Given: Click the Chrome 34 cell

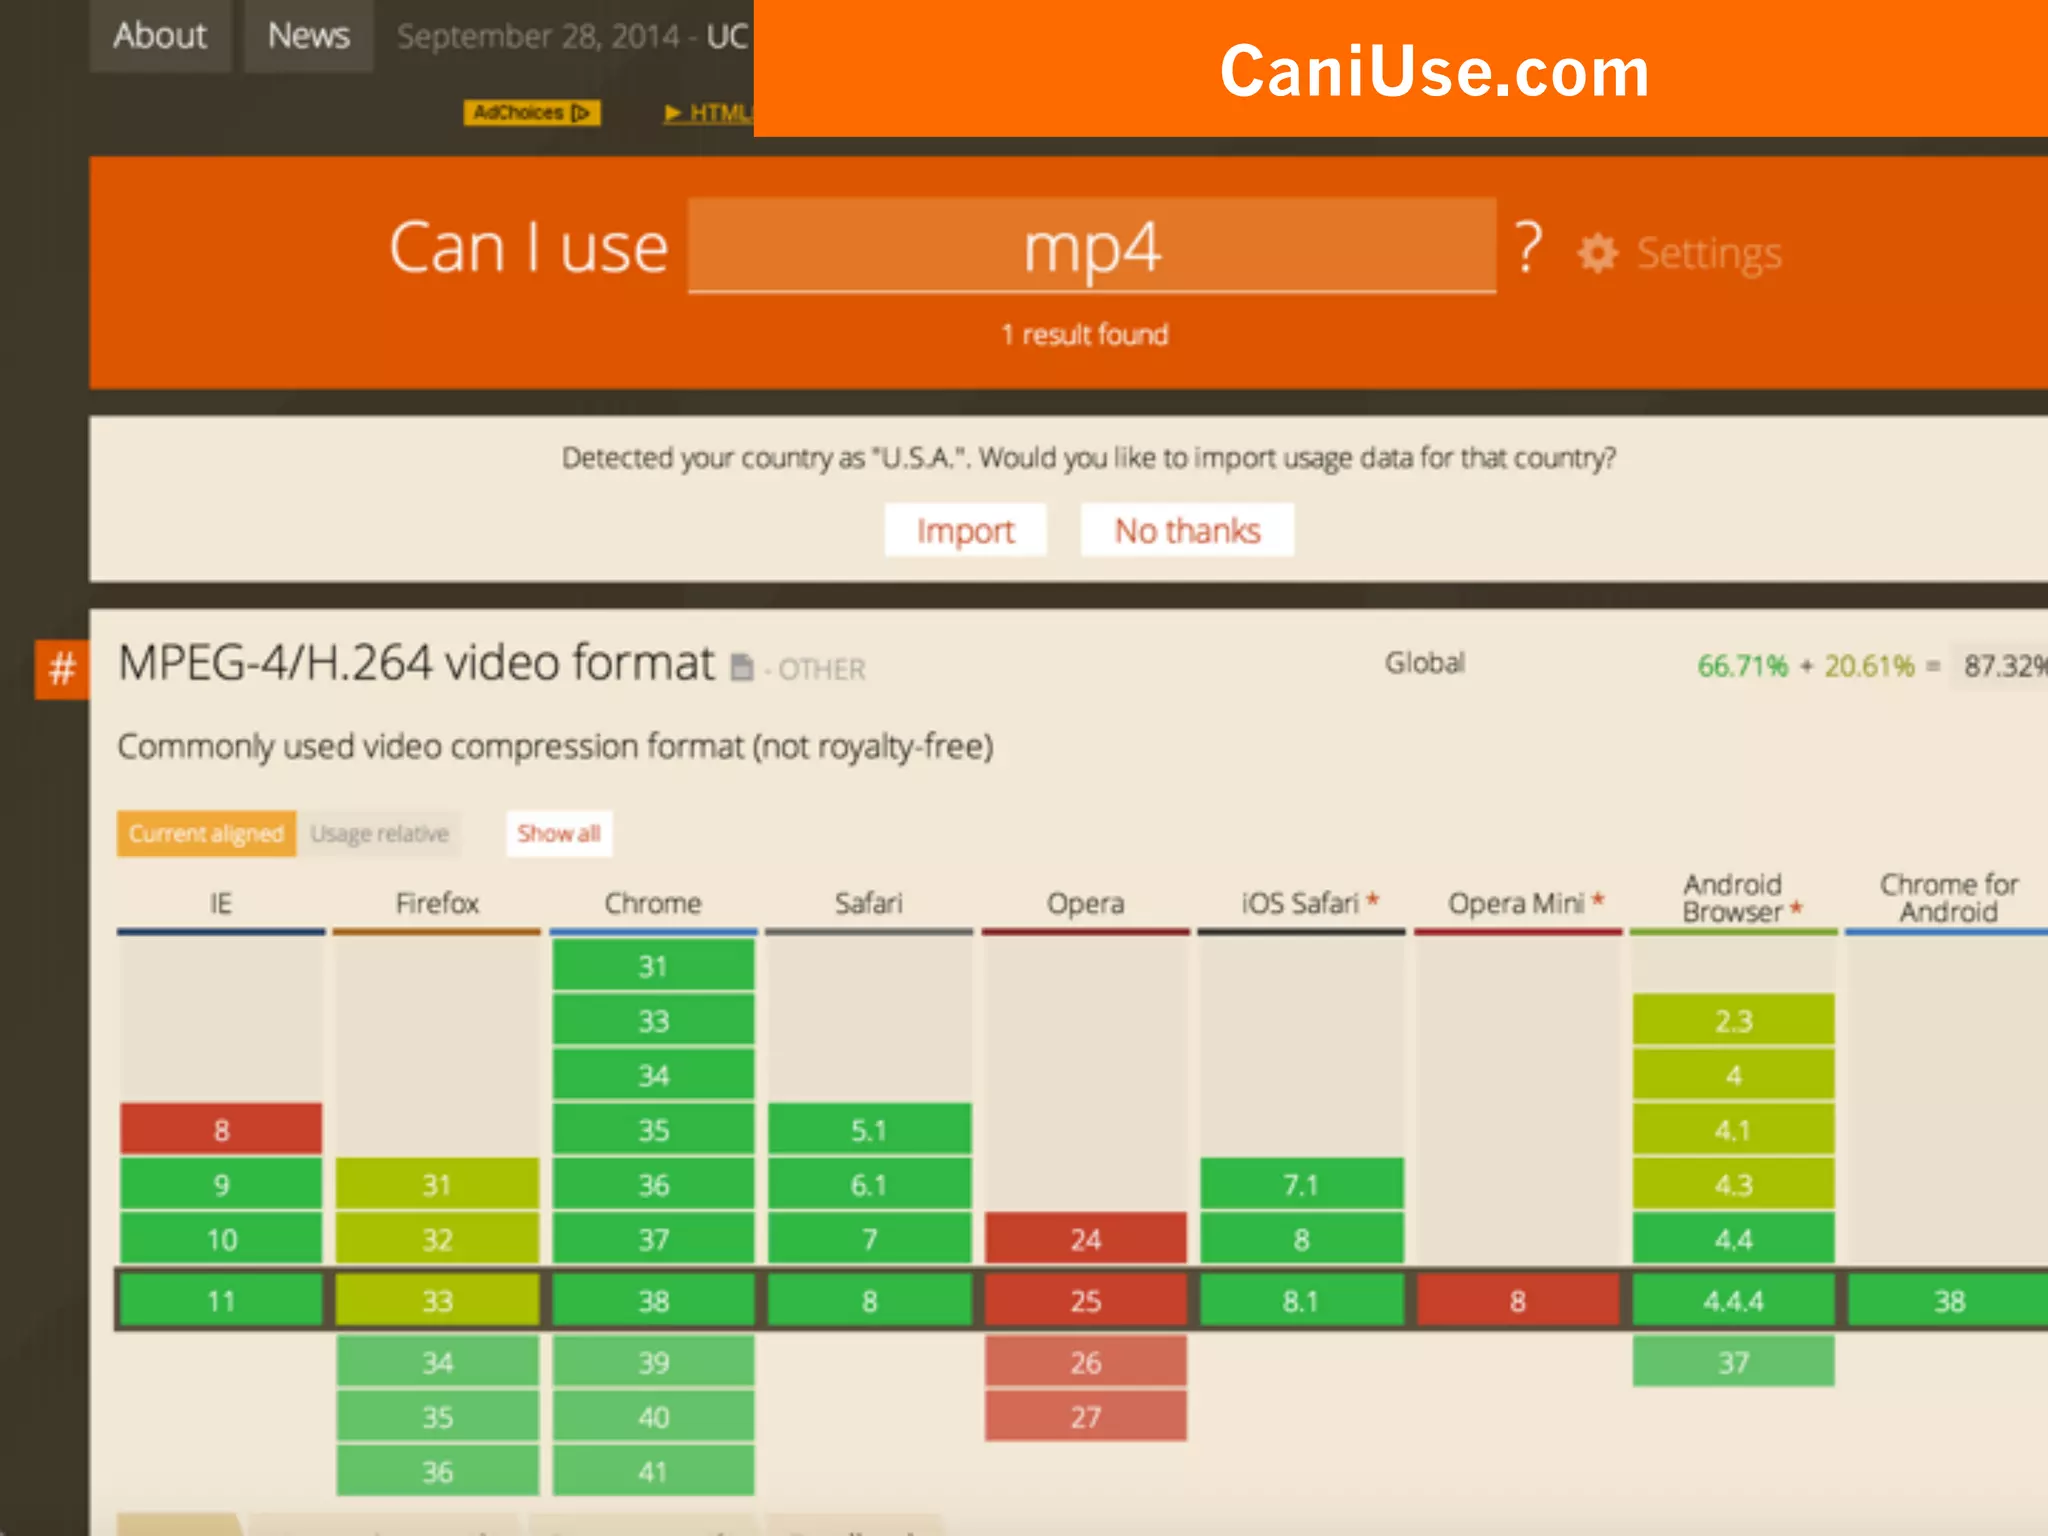Looking at the screenshot, I should tap(653, 1075).
